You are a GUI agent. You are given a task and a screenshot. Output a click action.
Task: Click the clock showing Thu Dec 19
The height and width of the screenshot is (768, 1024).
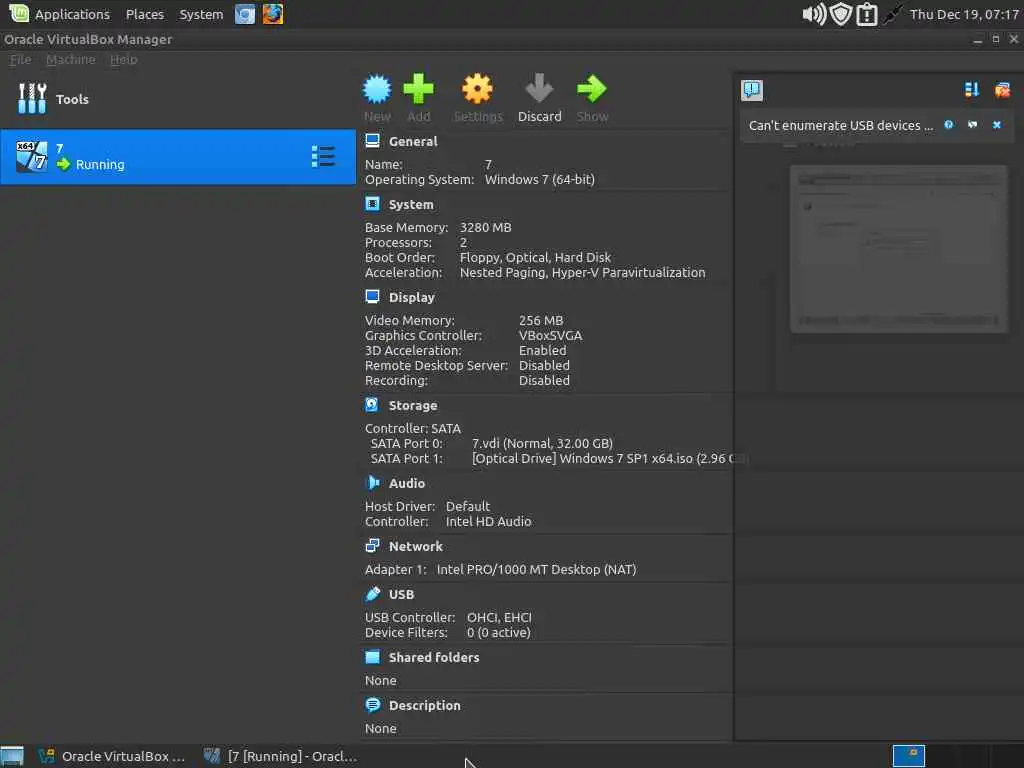tap(964, 14)
